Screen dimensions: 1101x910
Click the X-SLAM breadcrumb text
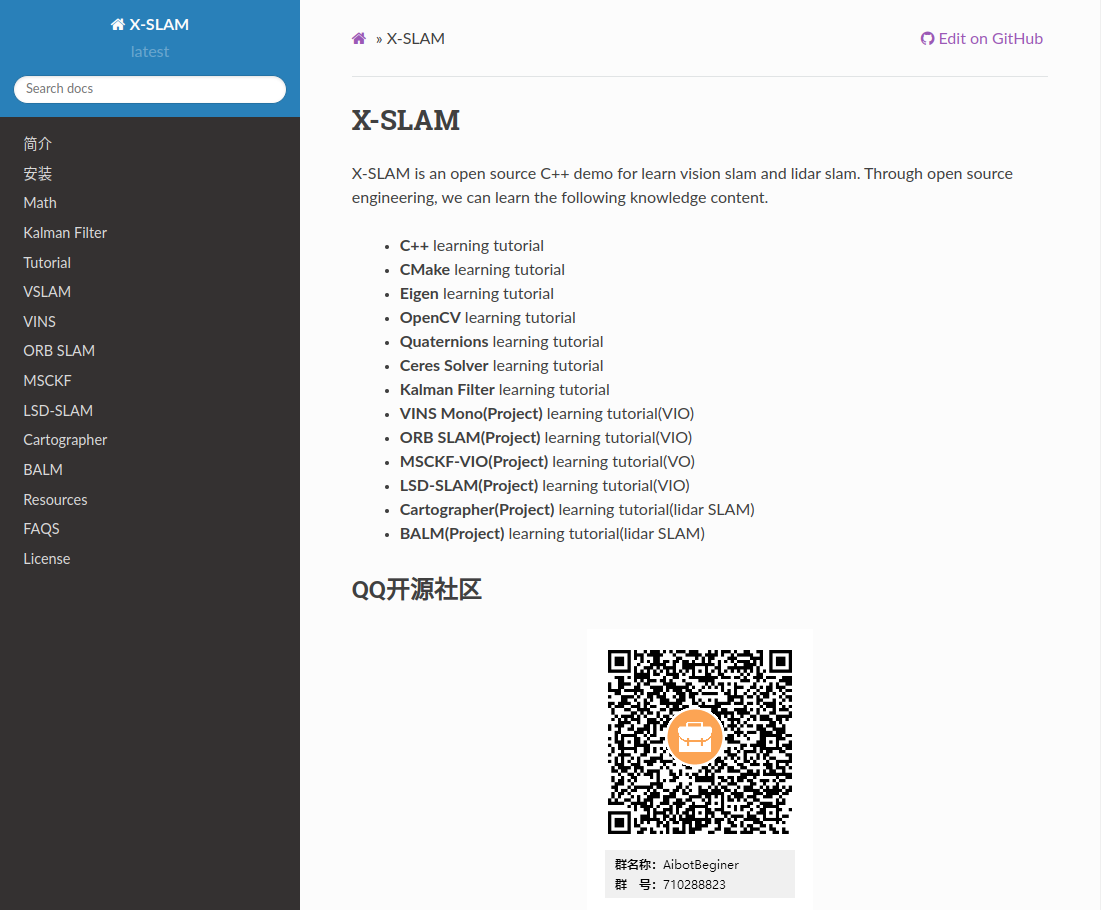(x=416, y=39)
